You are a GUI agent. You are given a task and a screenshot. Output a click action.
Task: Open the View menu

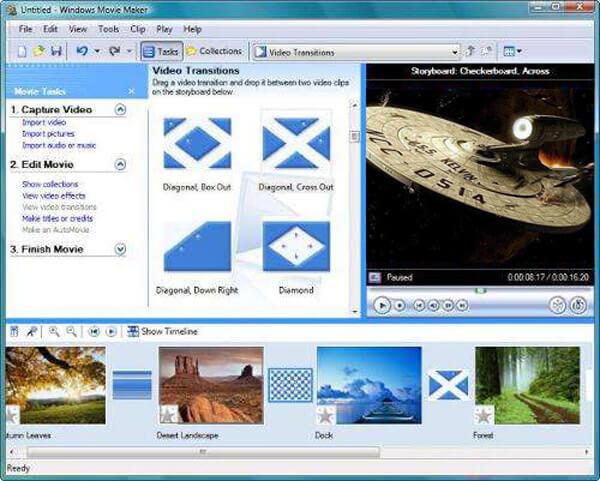point(78,29)
